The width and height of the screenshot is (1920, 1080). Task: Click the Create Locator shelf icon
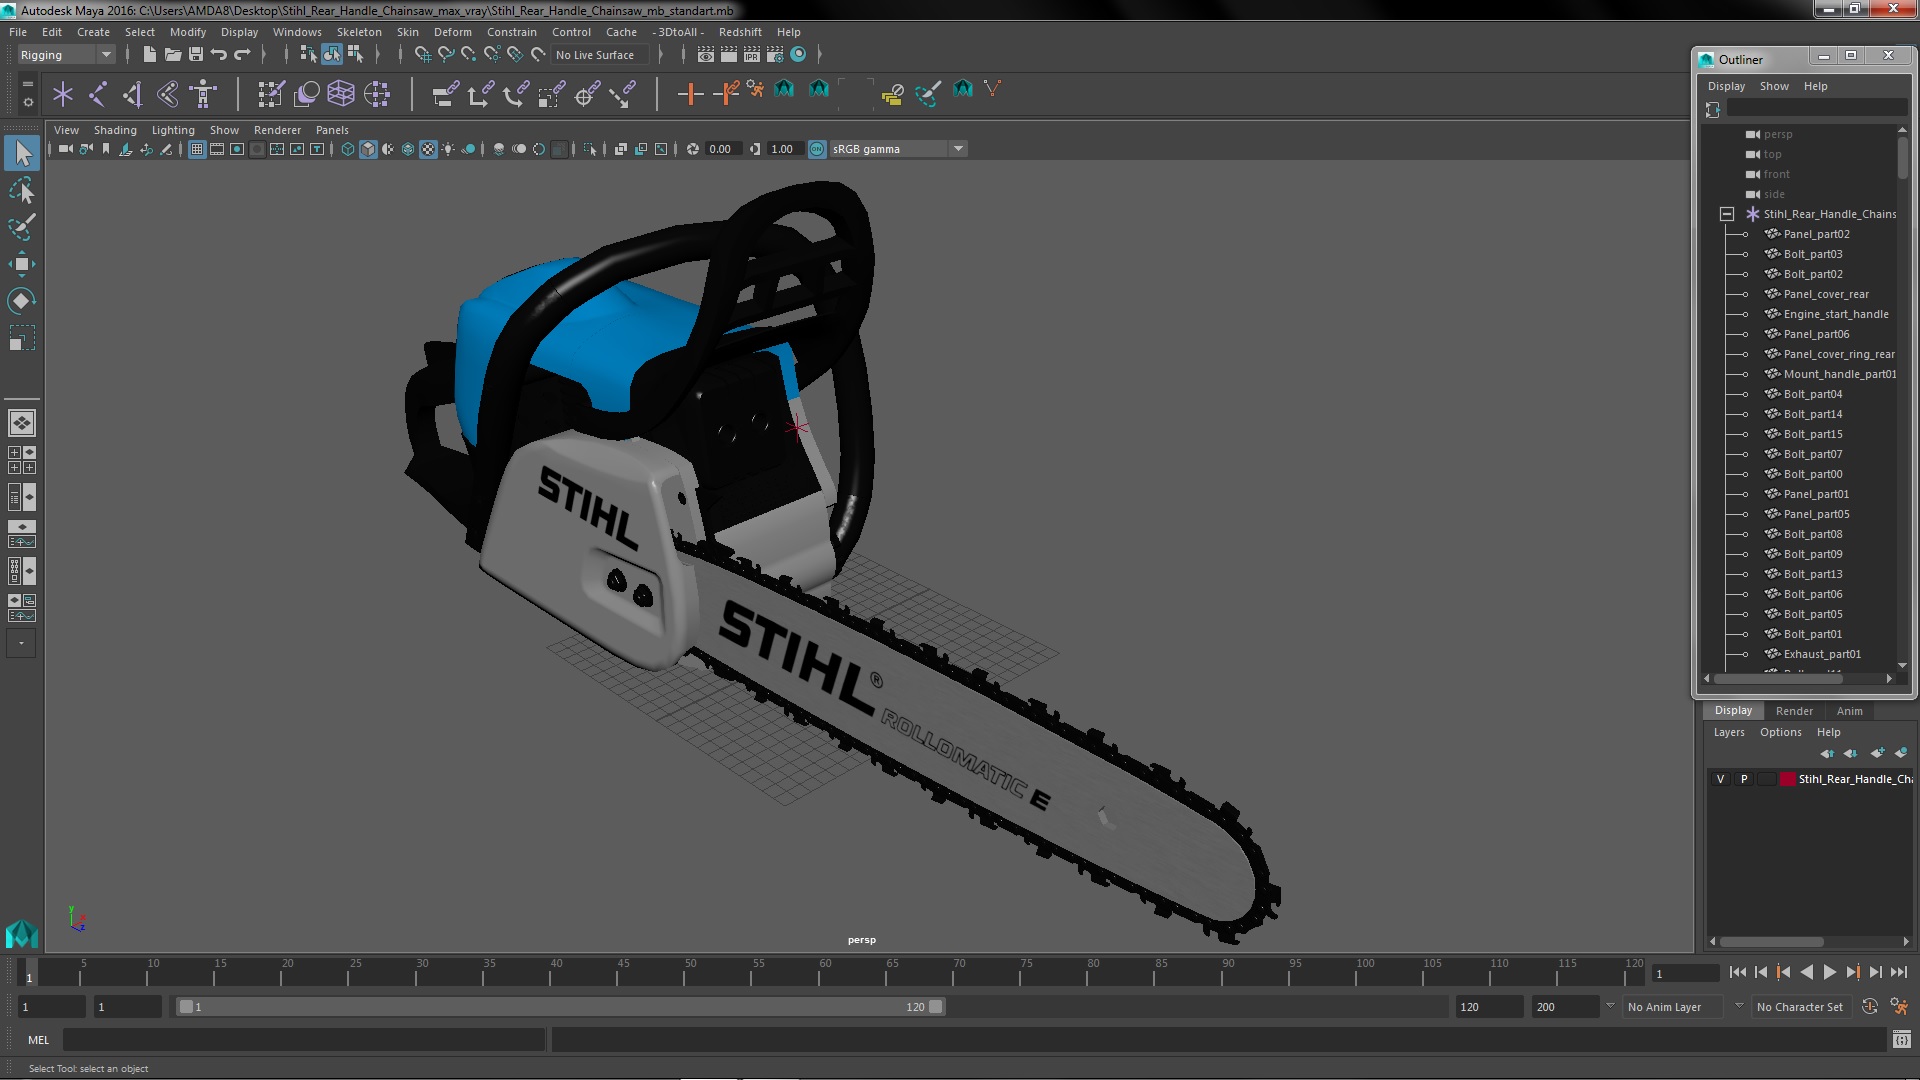click(63, 94)
